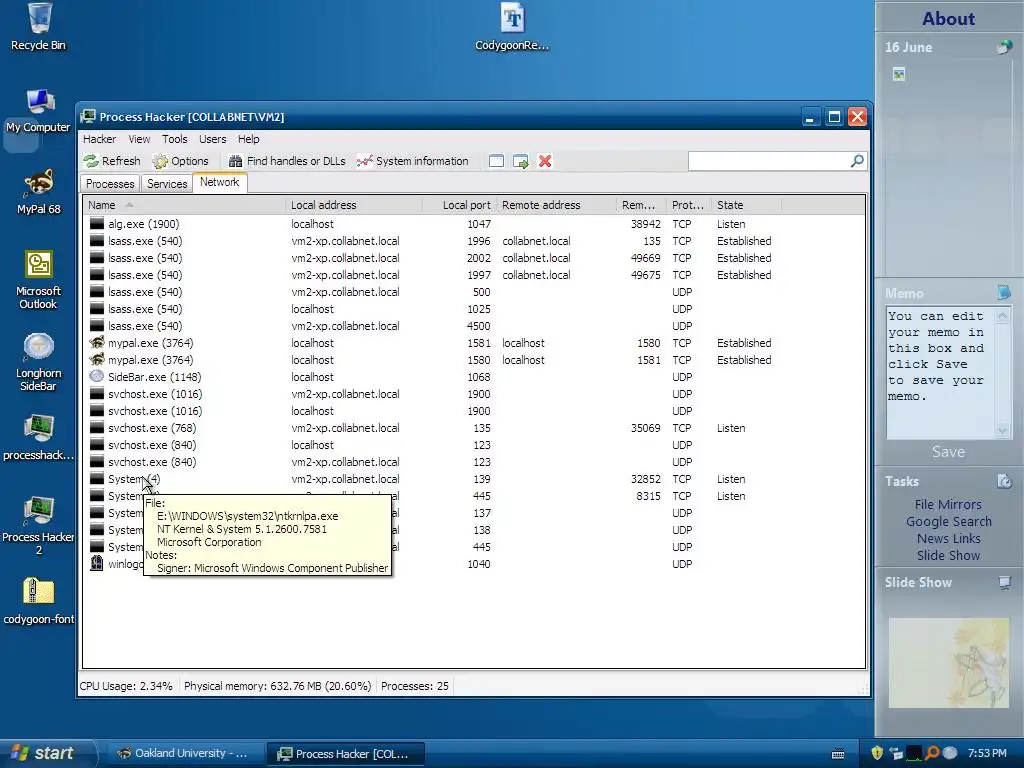Click the SideBar.exe (1148) row icon
This screenshot has height=768, width=1024.
97,376
